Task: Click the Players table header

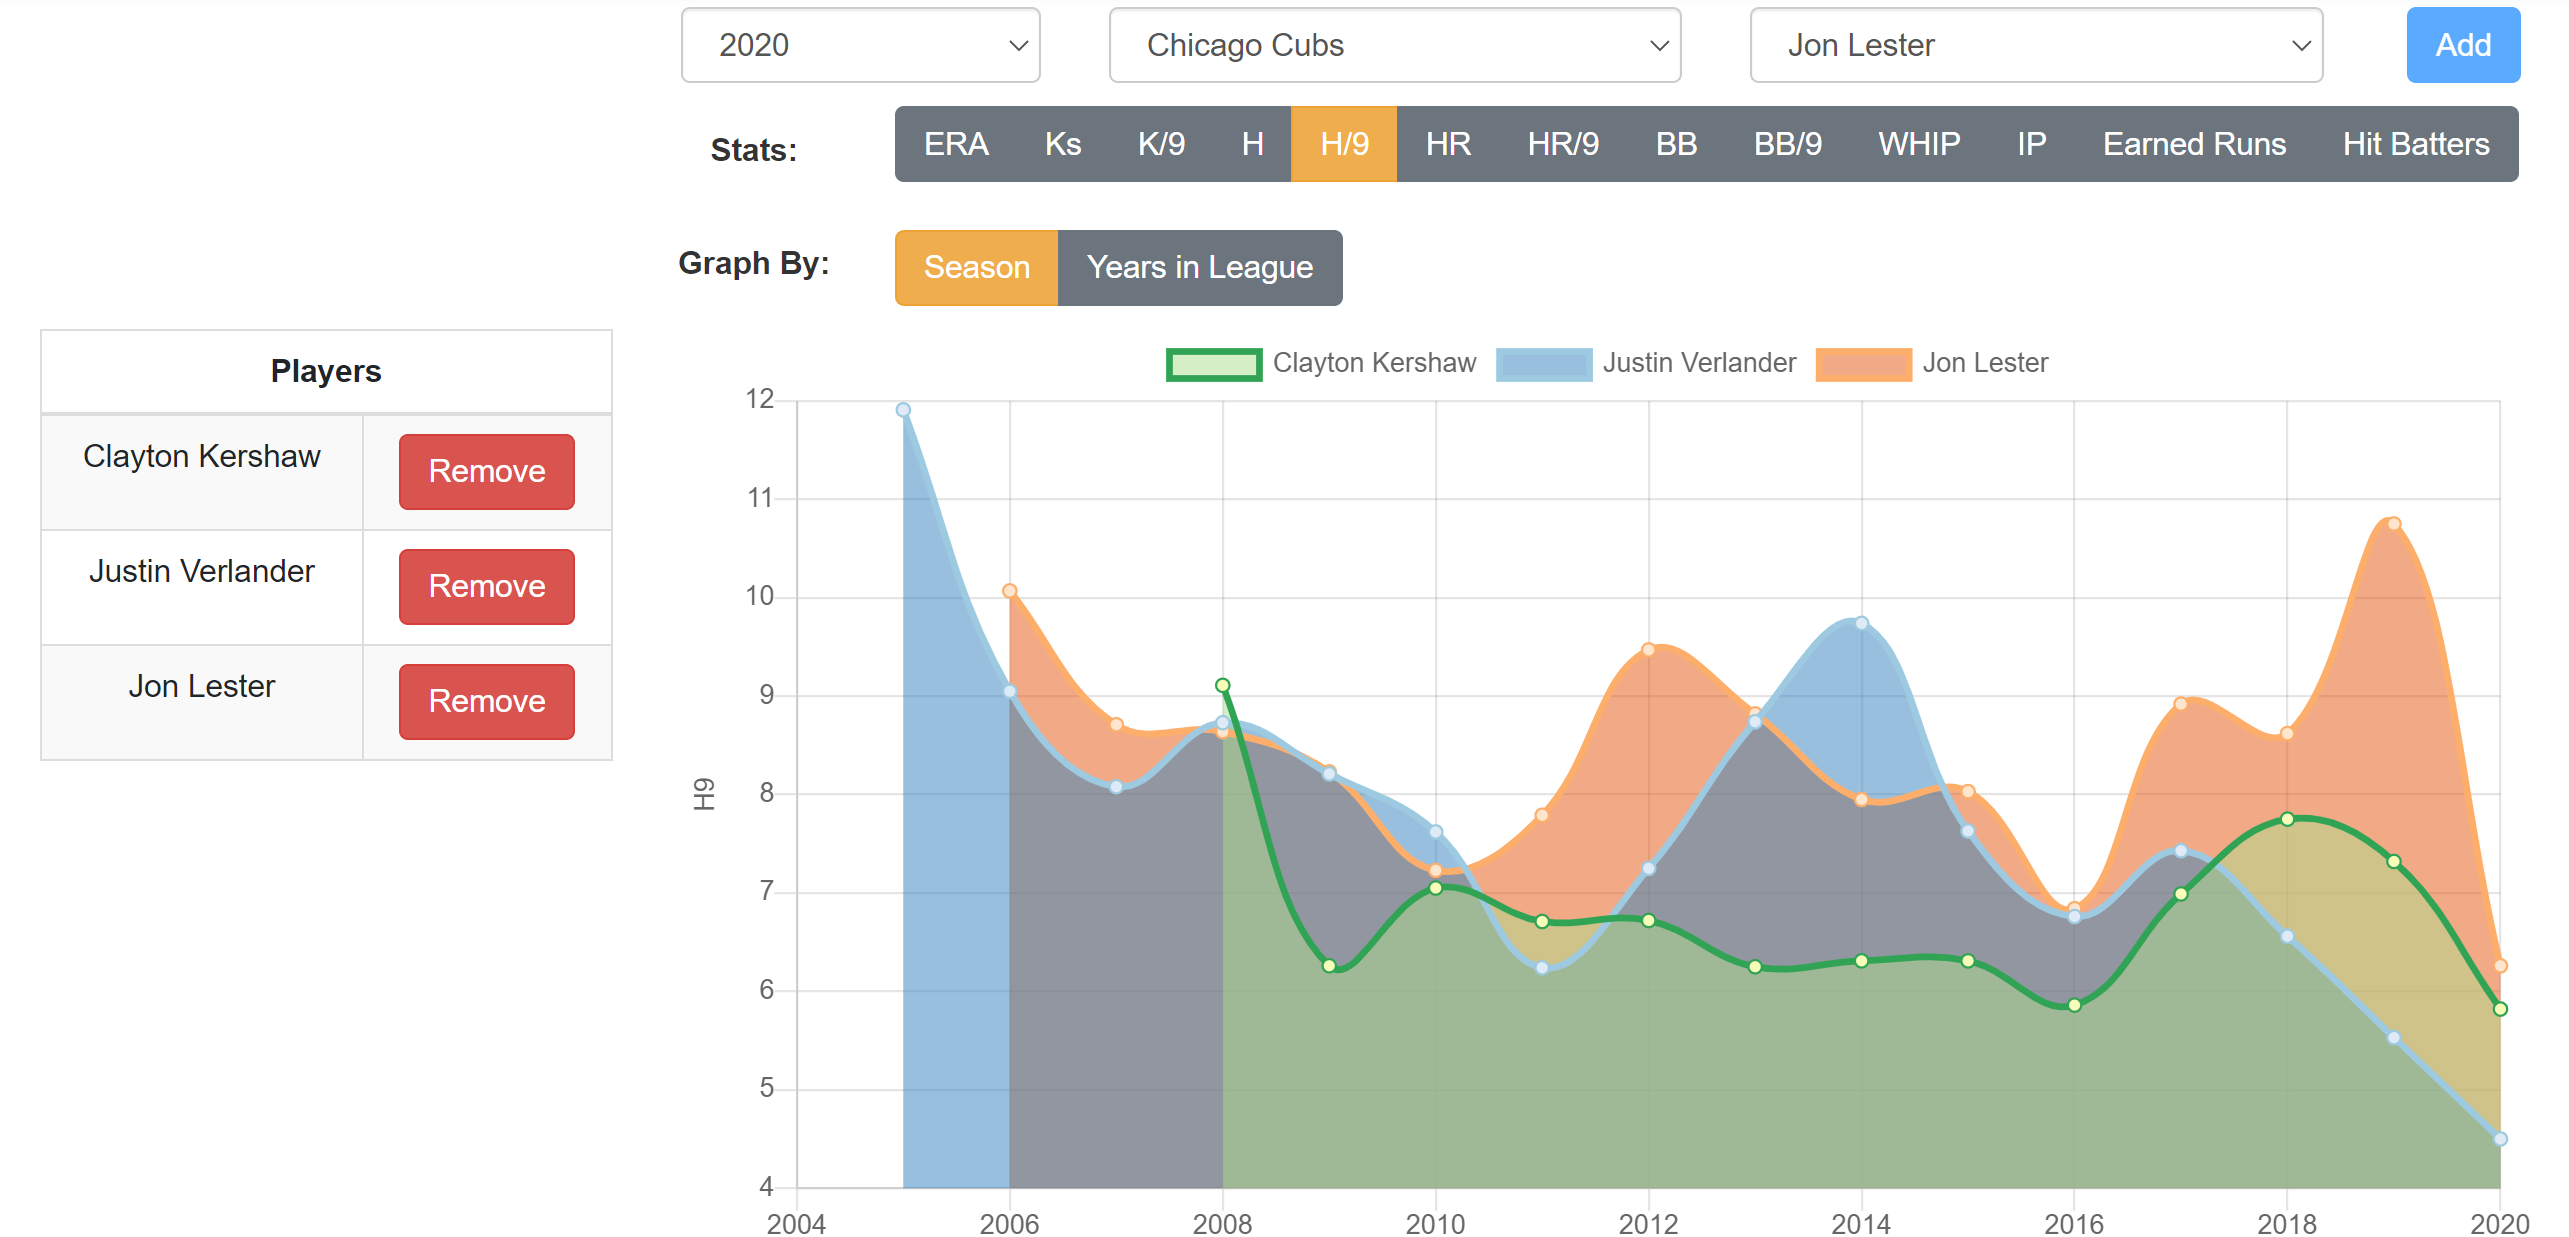Action: (326, 372)
